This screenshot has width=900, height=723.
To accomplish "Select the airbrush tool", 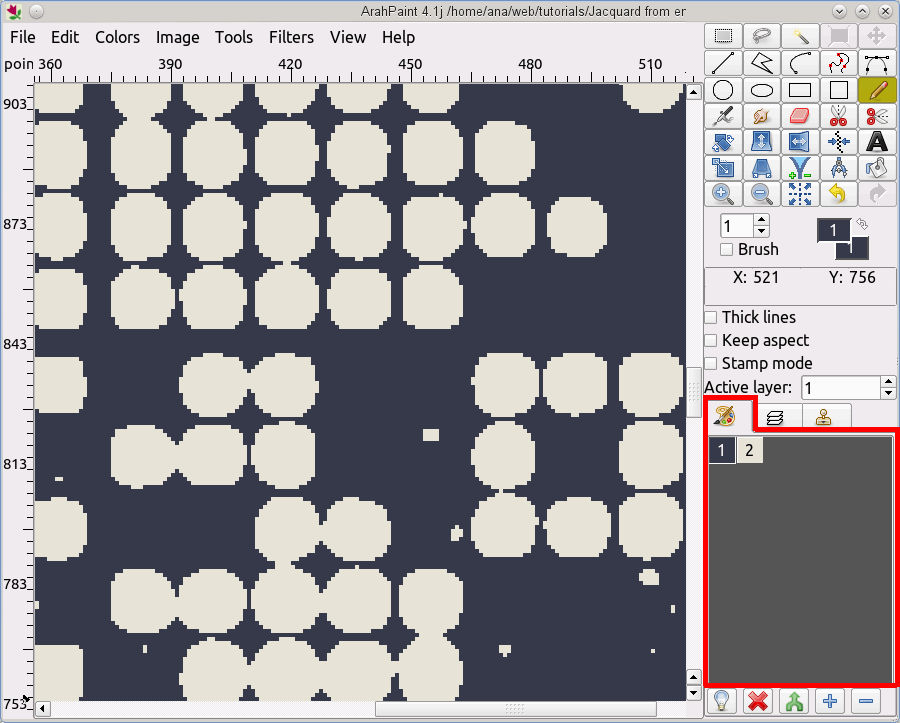I will 723,116.
